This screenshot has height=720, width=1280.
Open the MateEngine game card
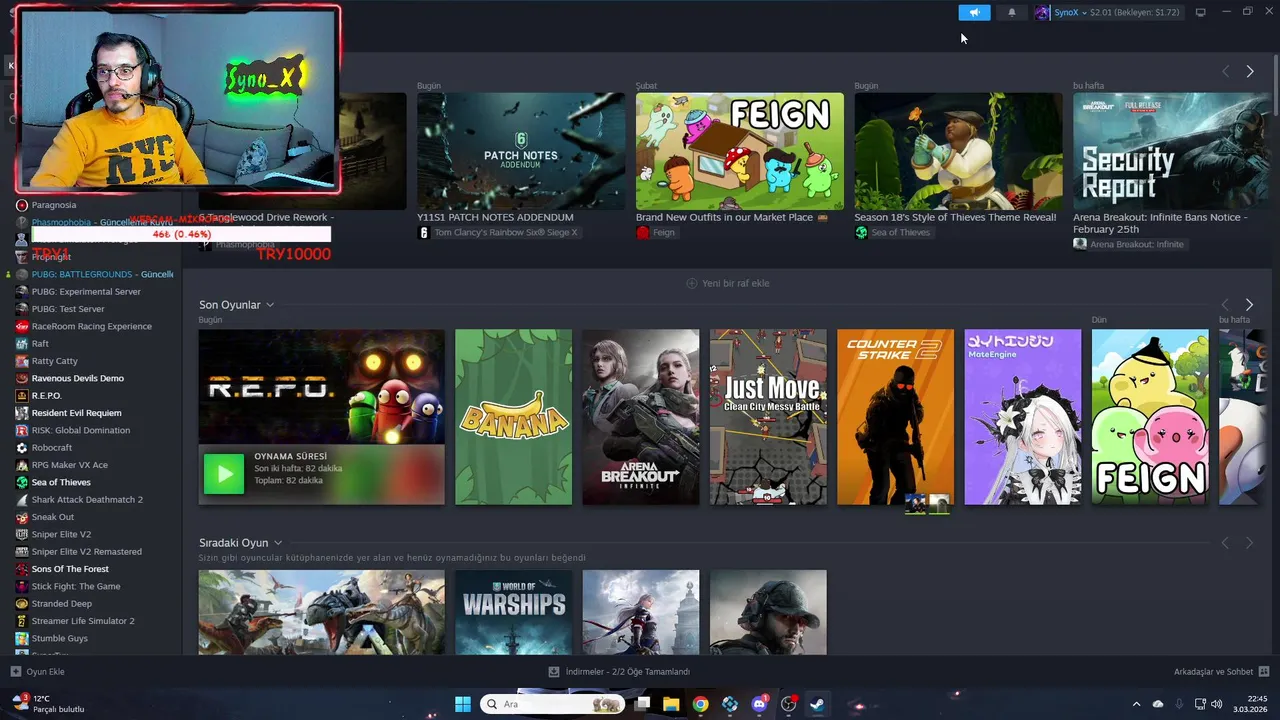tap(1022, 417)
